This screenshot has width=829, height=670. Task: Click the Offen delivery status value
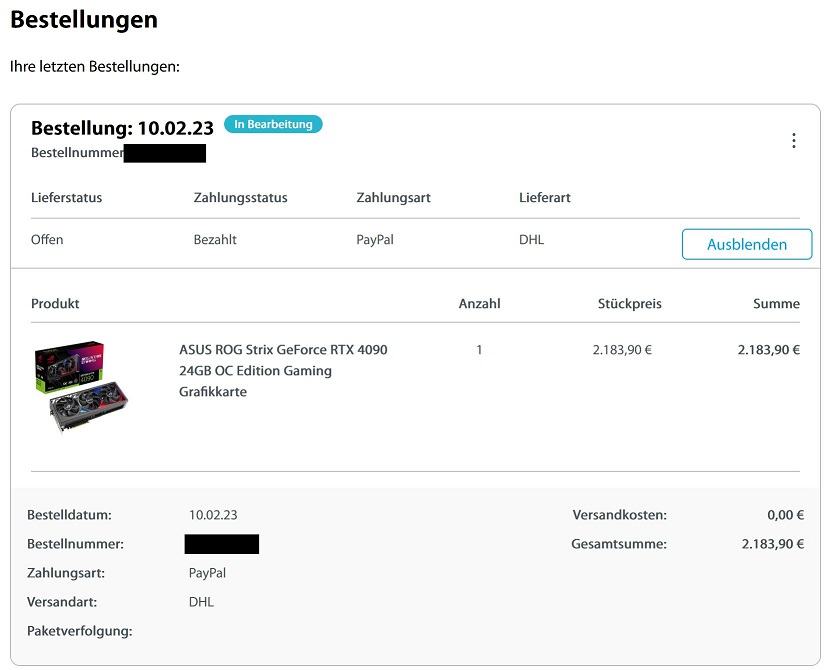tap(47, 240)
